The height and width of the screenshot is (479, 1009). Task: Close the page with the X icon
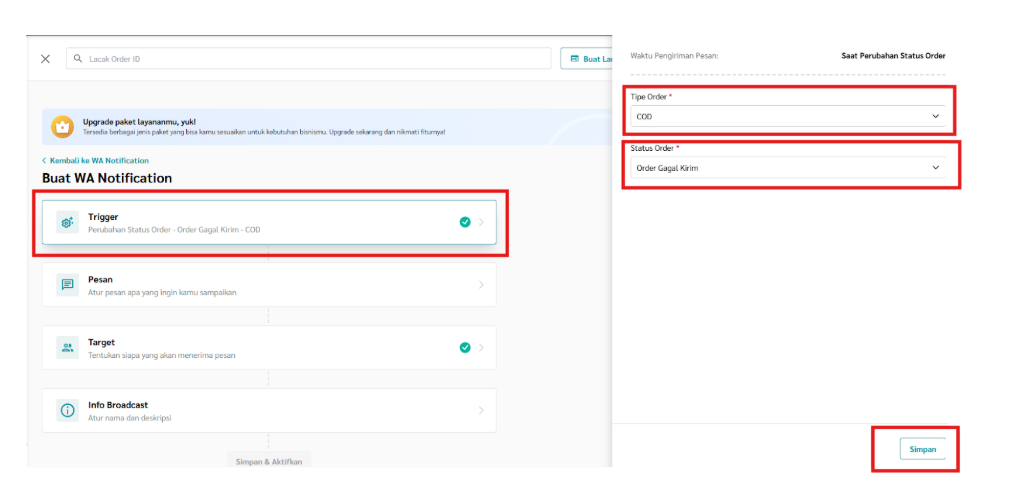coord(45,59)
